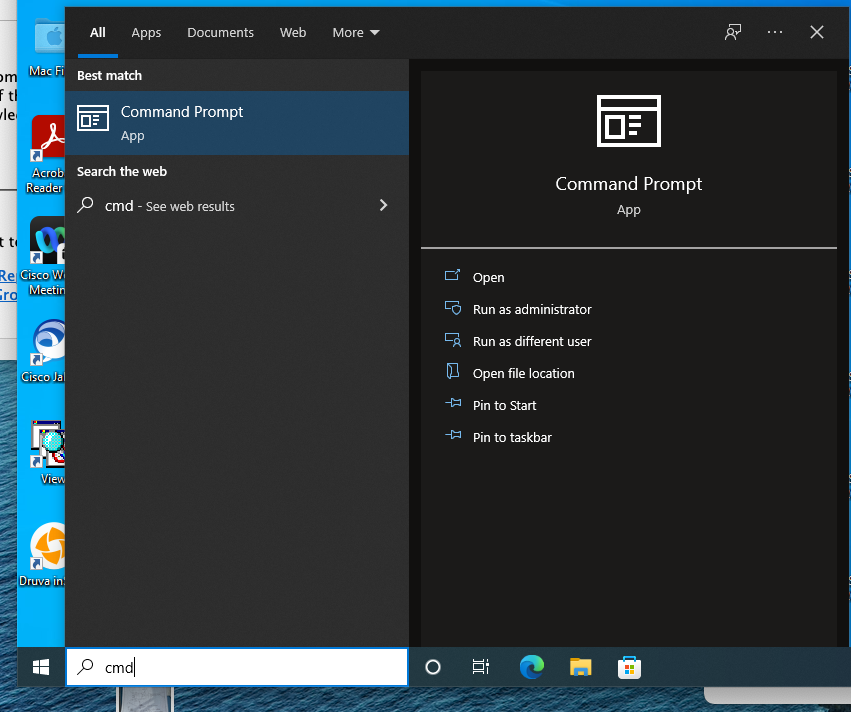Switch to the Apps tab
The width and height of the screenshot is (851, 712).
146,33
